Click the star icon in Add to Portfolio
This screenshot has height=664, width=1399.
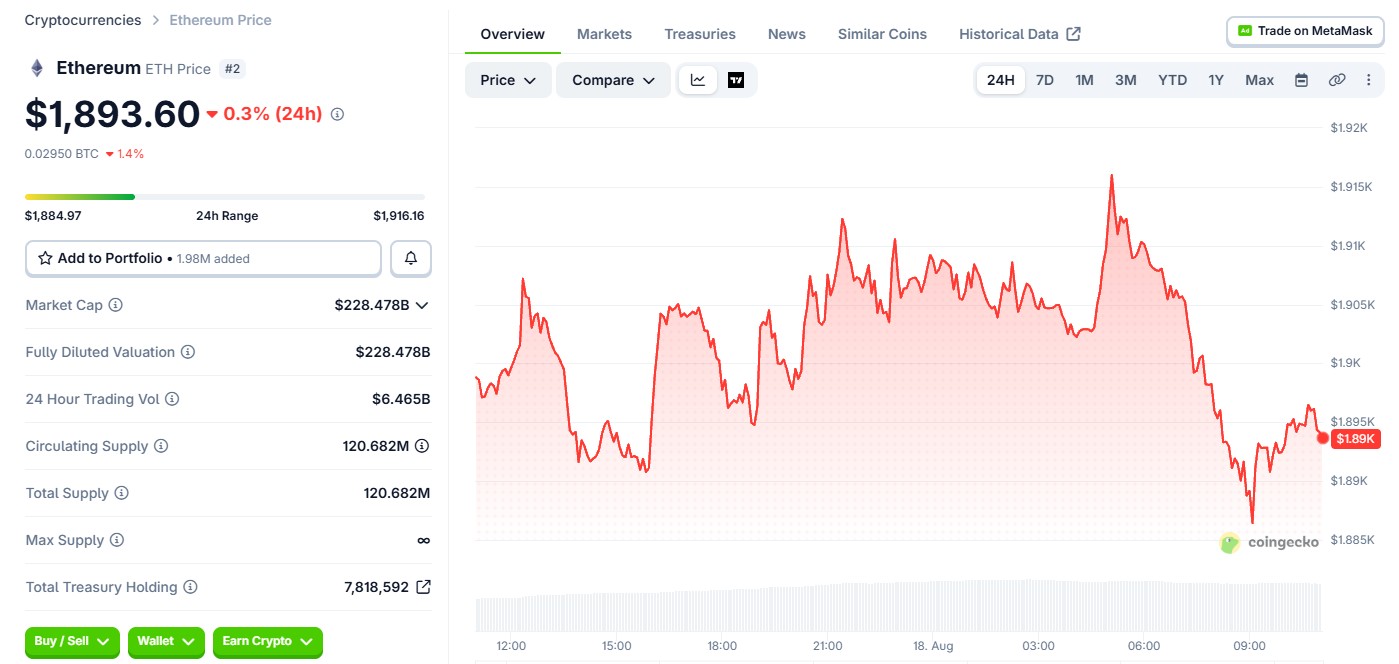coord(45,258)
